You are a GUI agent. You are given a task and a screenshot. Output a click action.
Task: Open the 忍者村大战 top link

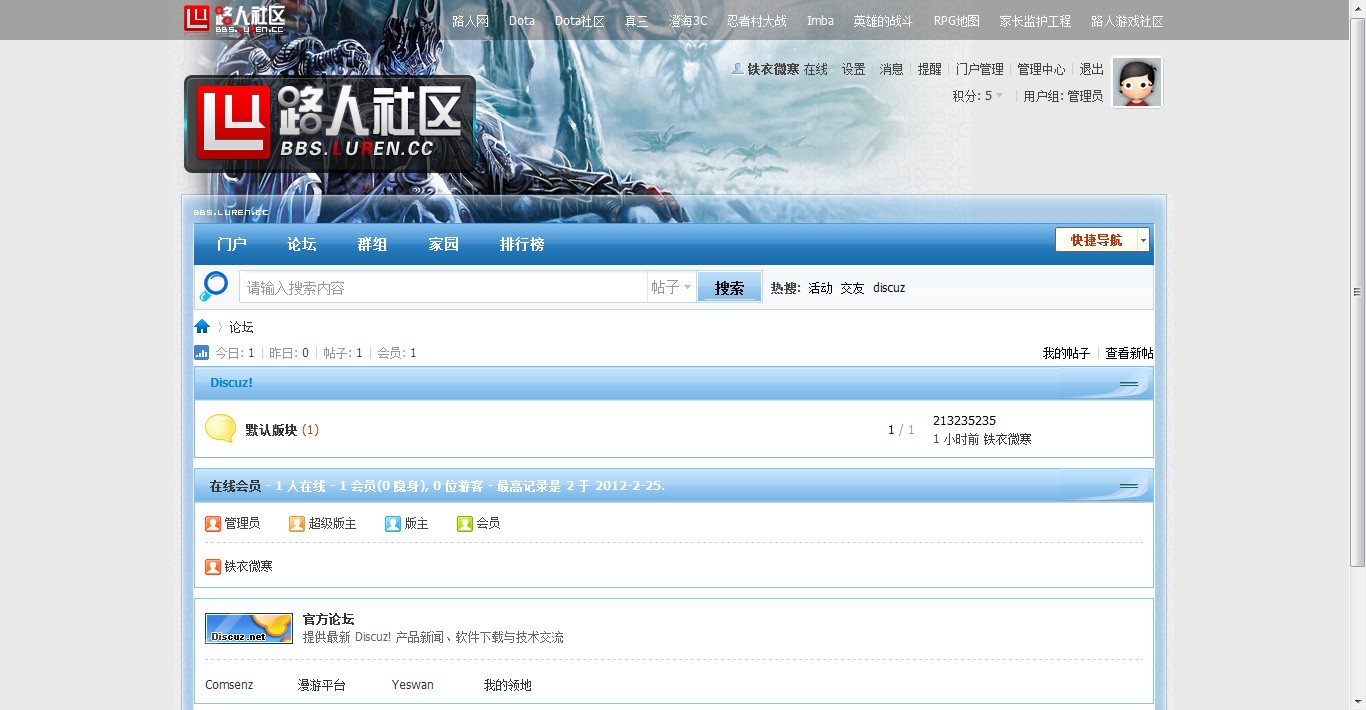757,21
